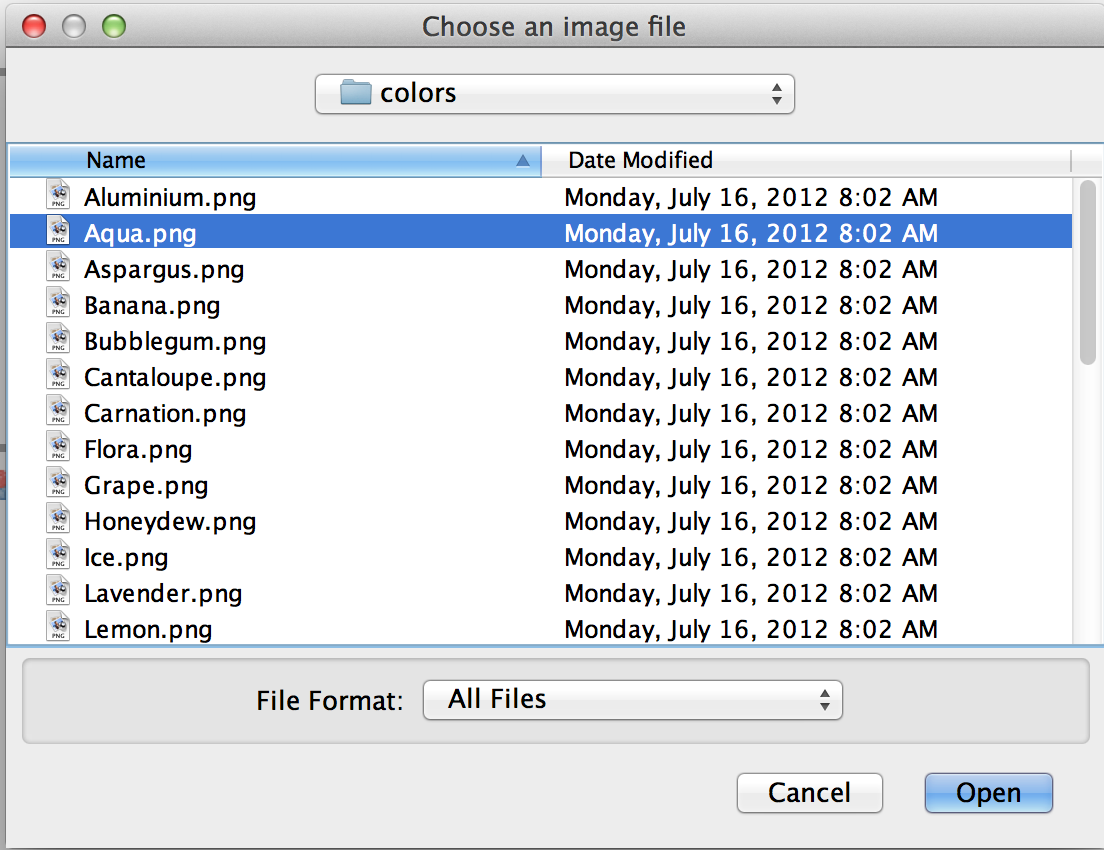Select the Flora.png file name

coord(138,449)
